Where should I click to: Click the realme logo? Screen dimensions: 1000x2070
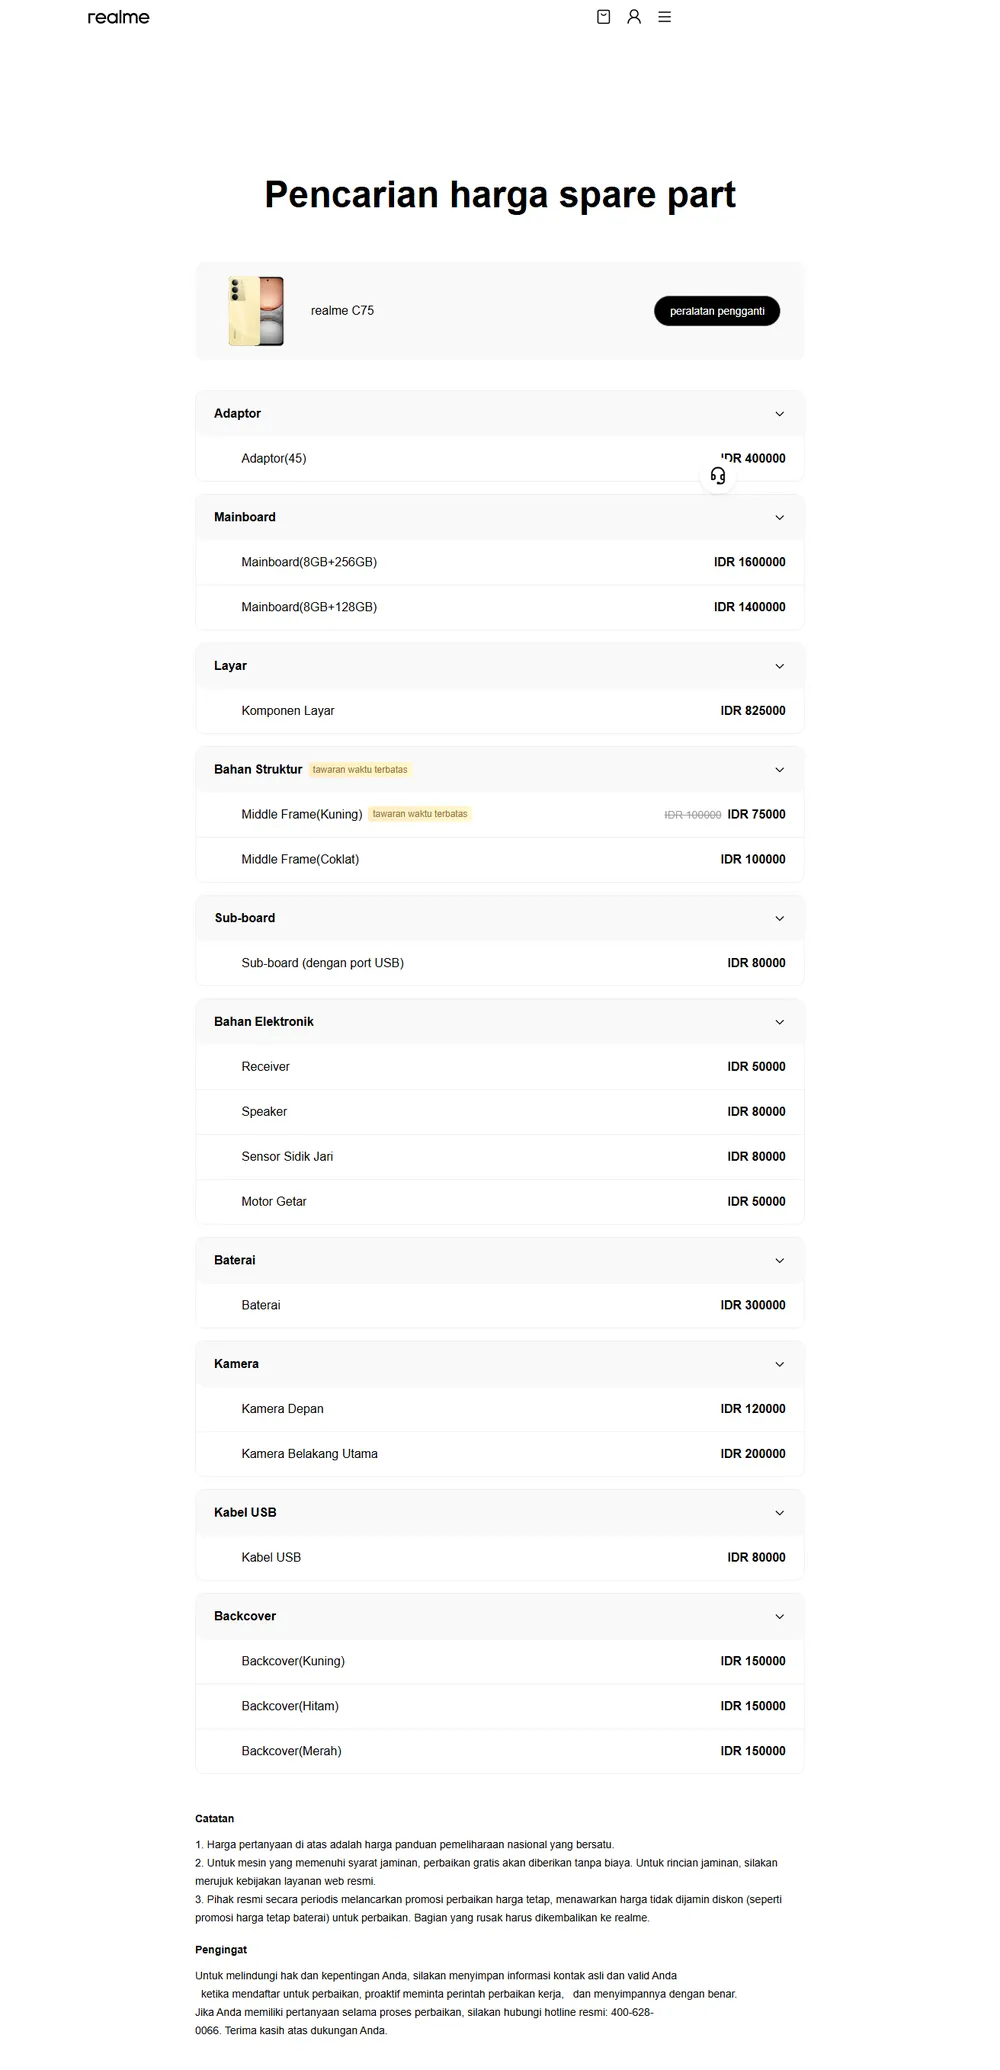[118, 17]
